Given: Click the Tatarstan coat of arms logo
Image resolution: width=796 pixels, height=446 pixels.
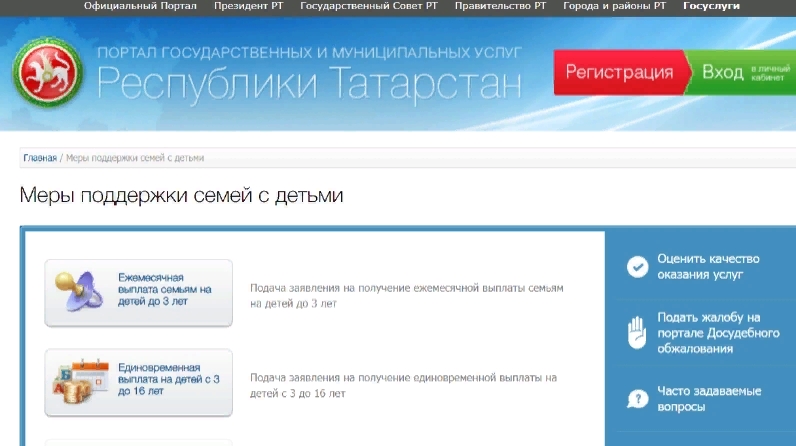Looking at the screenshot, I should (x=48, y=73).
